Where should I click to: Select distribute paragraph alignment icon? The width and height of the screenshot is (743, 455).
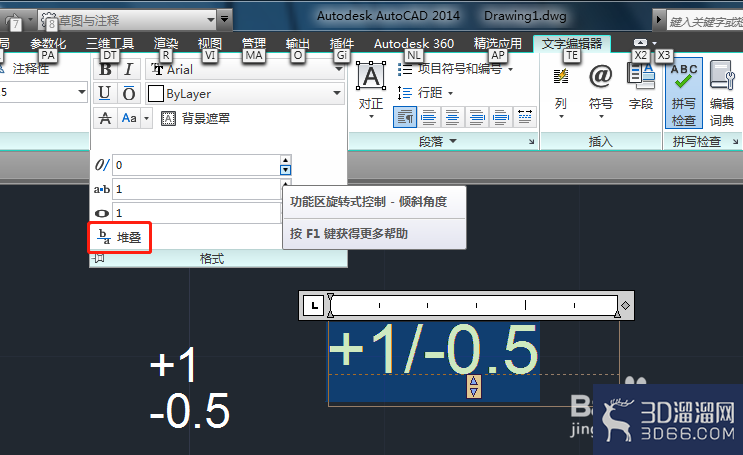click(x=525, y=117)
